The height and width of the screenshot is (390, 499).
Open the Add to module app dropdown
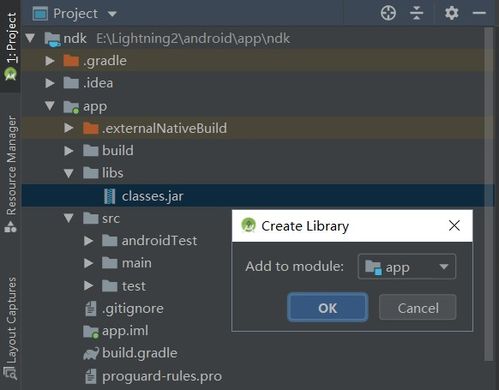click(x=406, y=267)
